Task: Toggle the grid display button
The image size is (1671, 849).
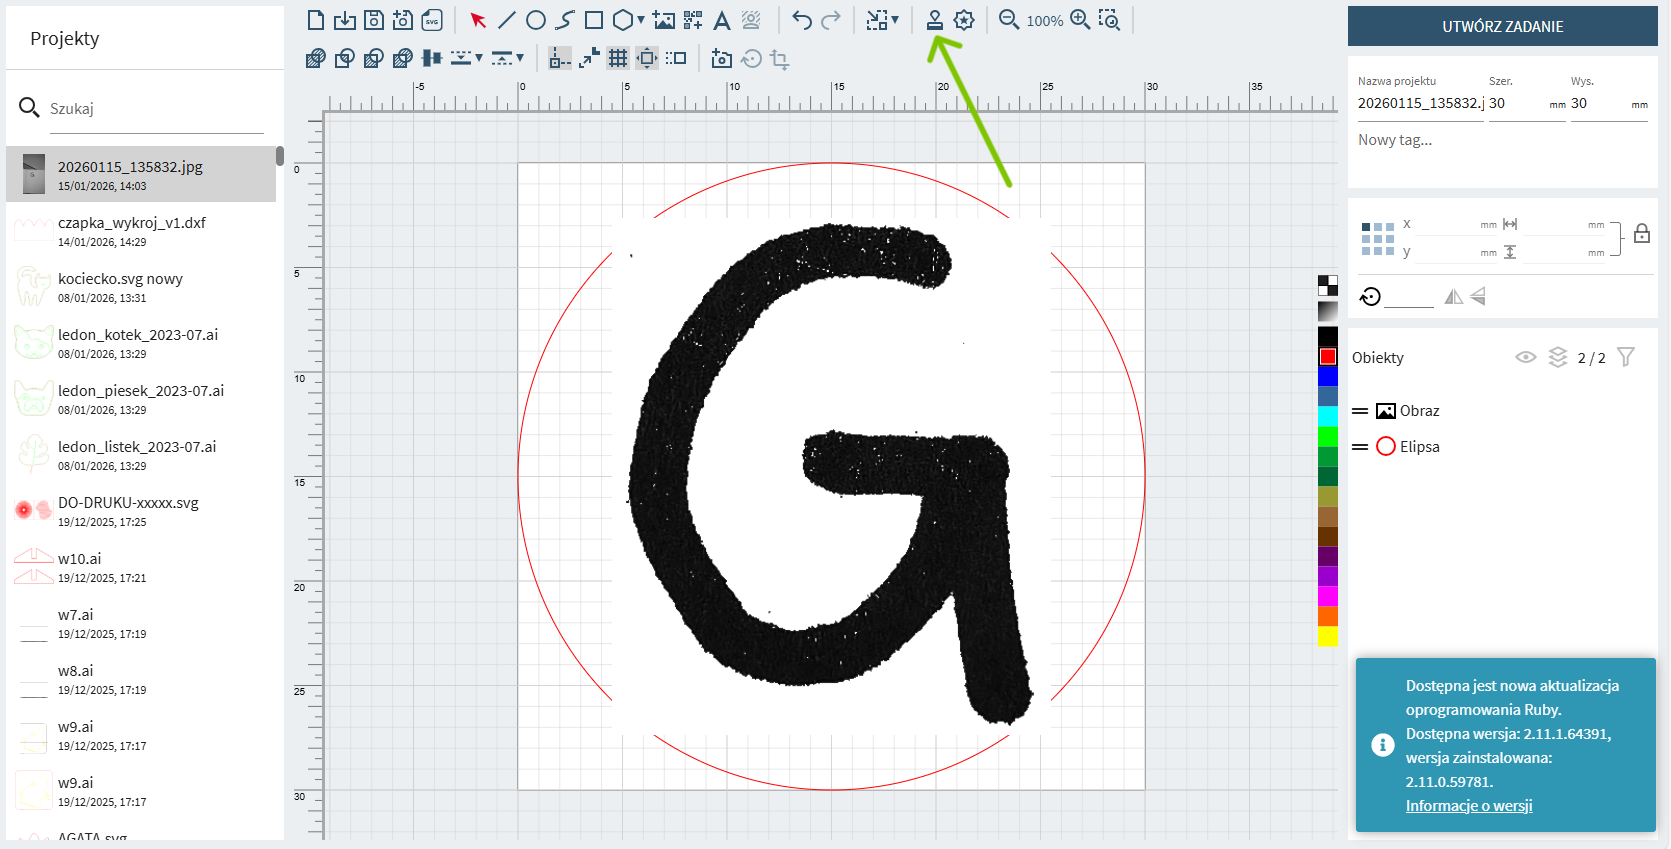Action: click(x=618, y=59)
